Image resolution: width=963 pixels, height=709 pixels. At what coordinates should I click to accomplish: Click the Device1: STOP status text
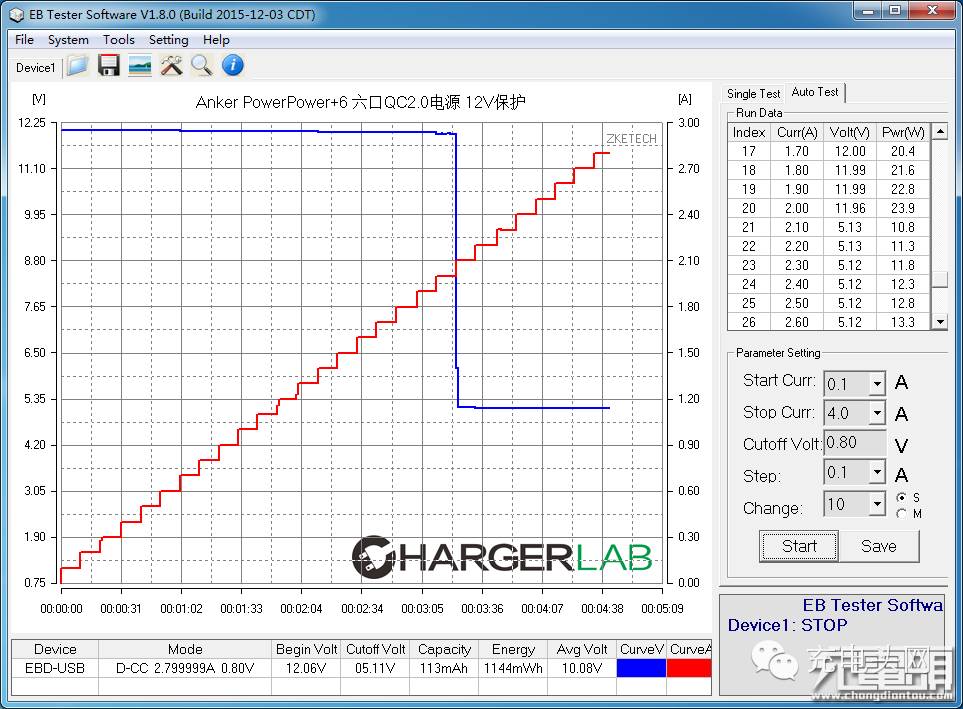pos(787,625)
